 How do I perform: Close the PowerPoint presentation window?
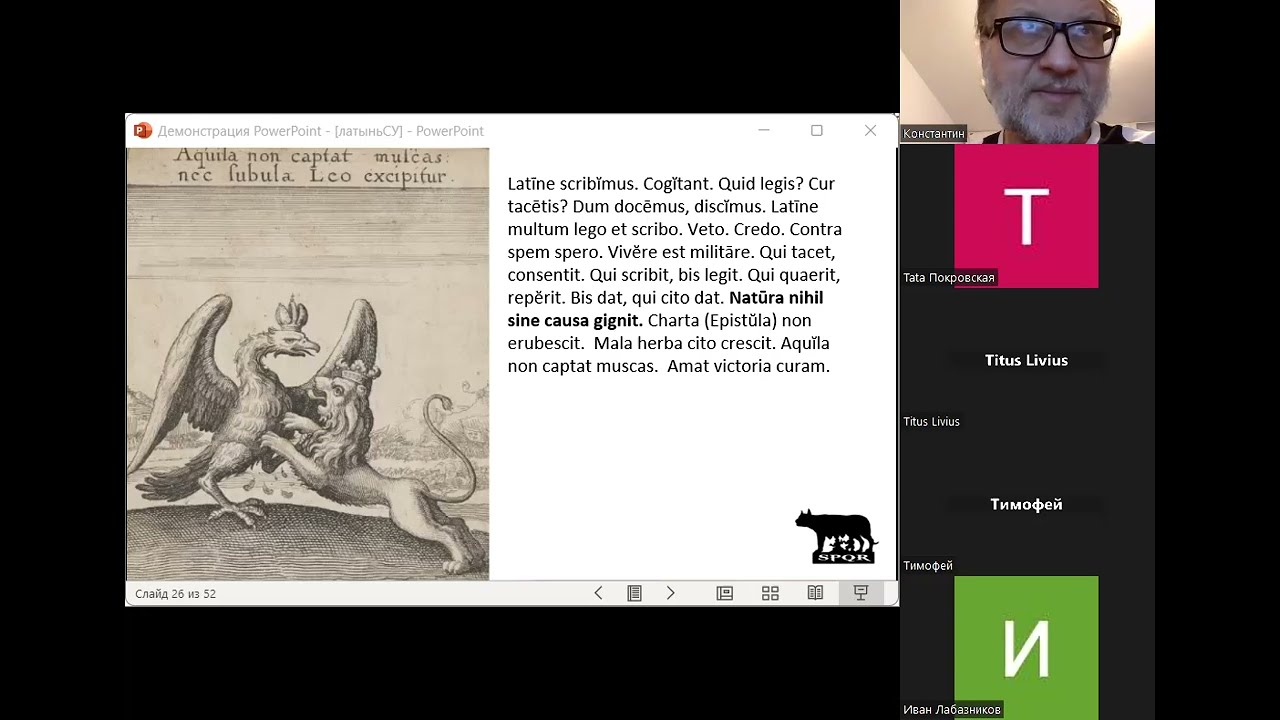pos(870,131)
